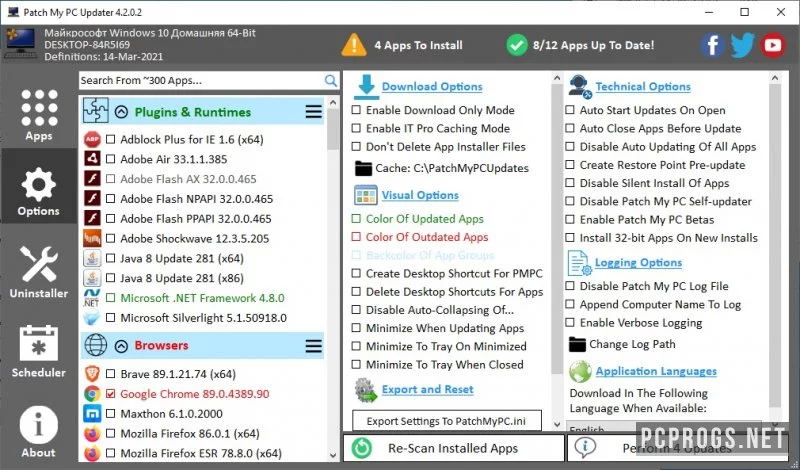Check Create Restore Point Pre-update

click(x=570, y=165)
